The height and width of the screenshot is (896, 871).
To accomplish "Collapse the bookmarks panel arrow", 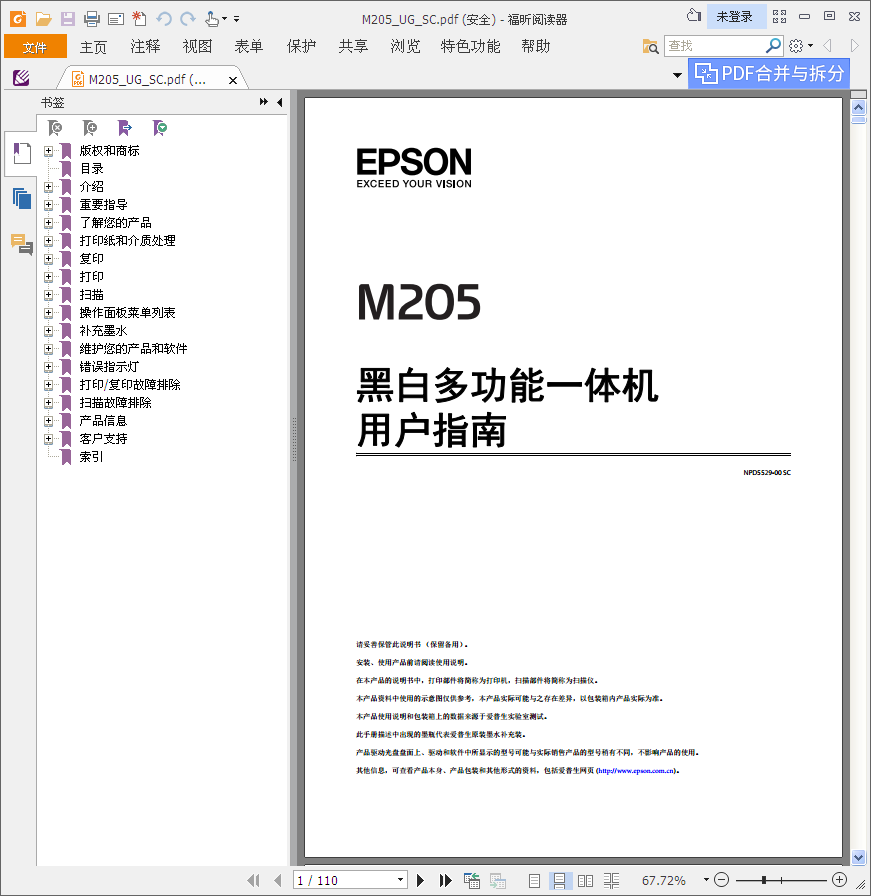I will coord(279,102).
